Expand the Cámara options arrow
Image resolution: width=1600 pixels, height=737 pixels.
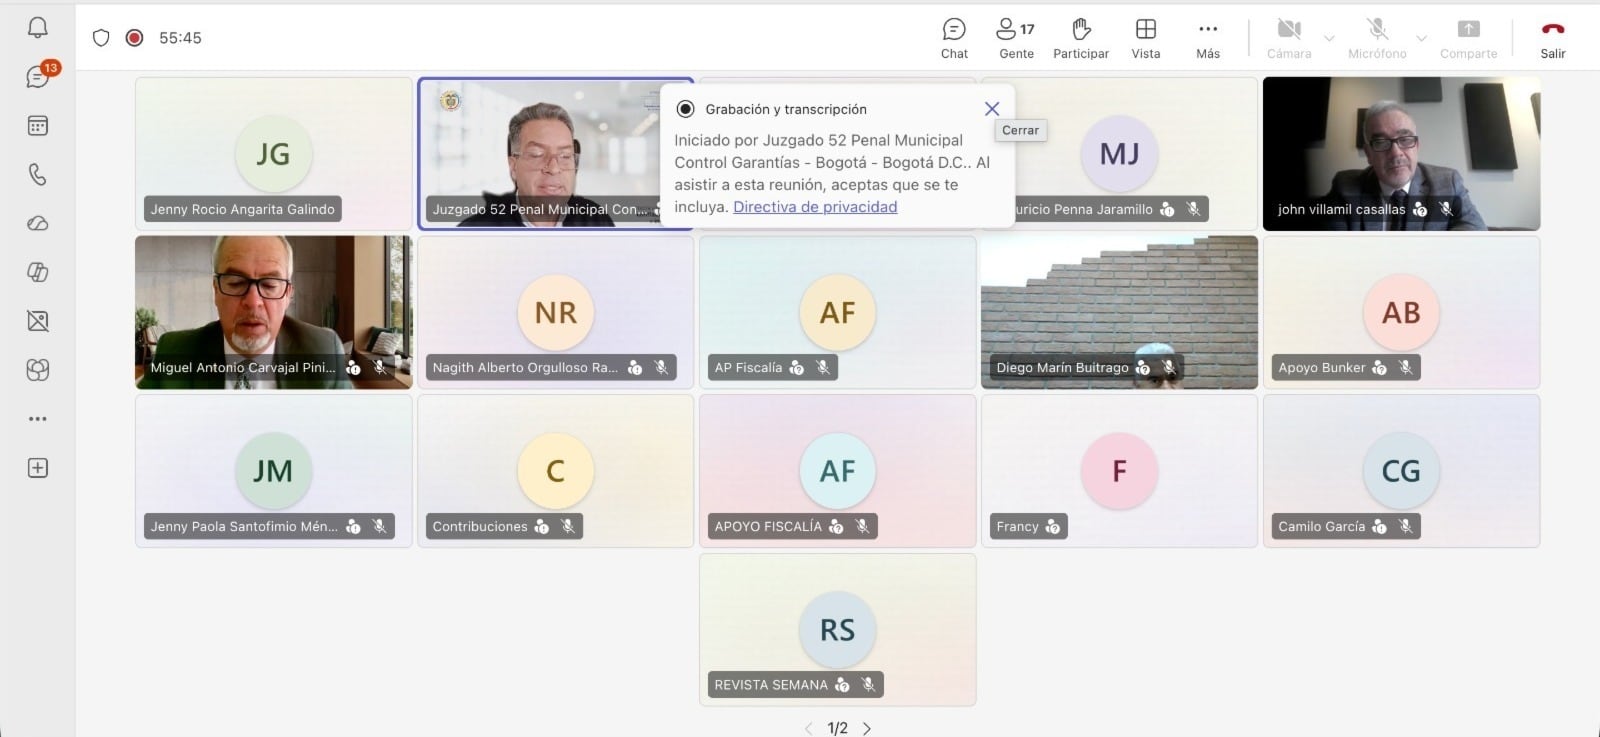click(1329, 39)
